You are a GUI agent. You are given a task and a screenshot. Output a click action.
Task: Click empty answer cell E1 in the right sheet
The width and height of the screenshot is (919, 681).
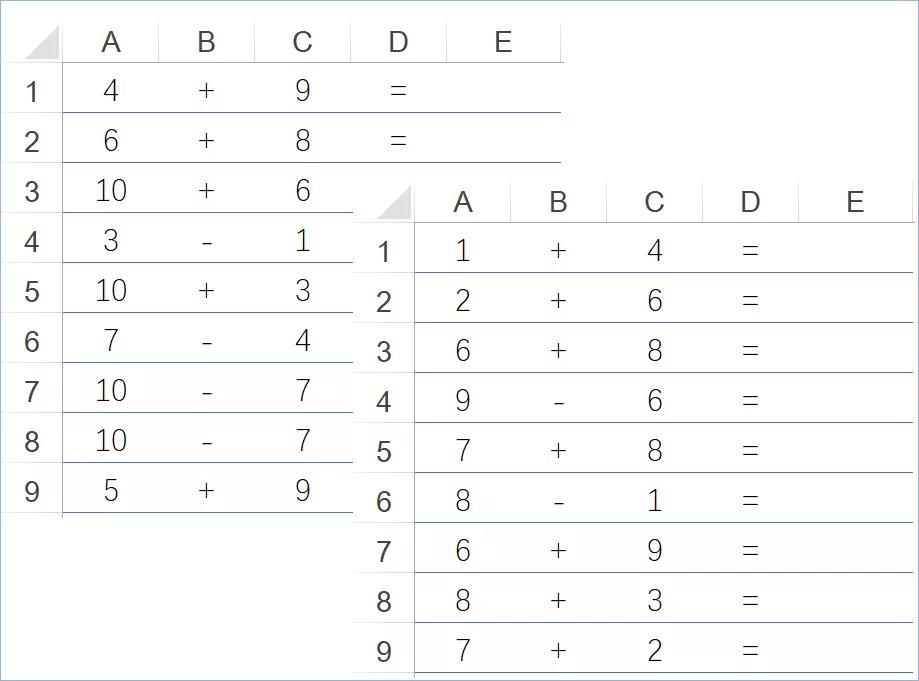pos(854,250)
